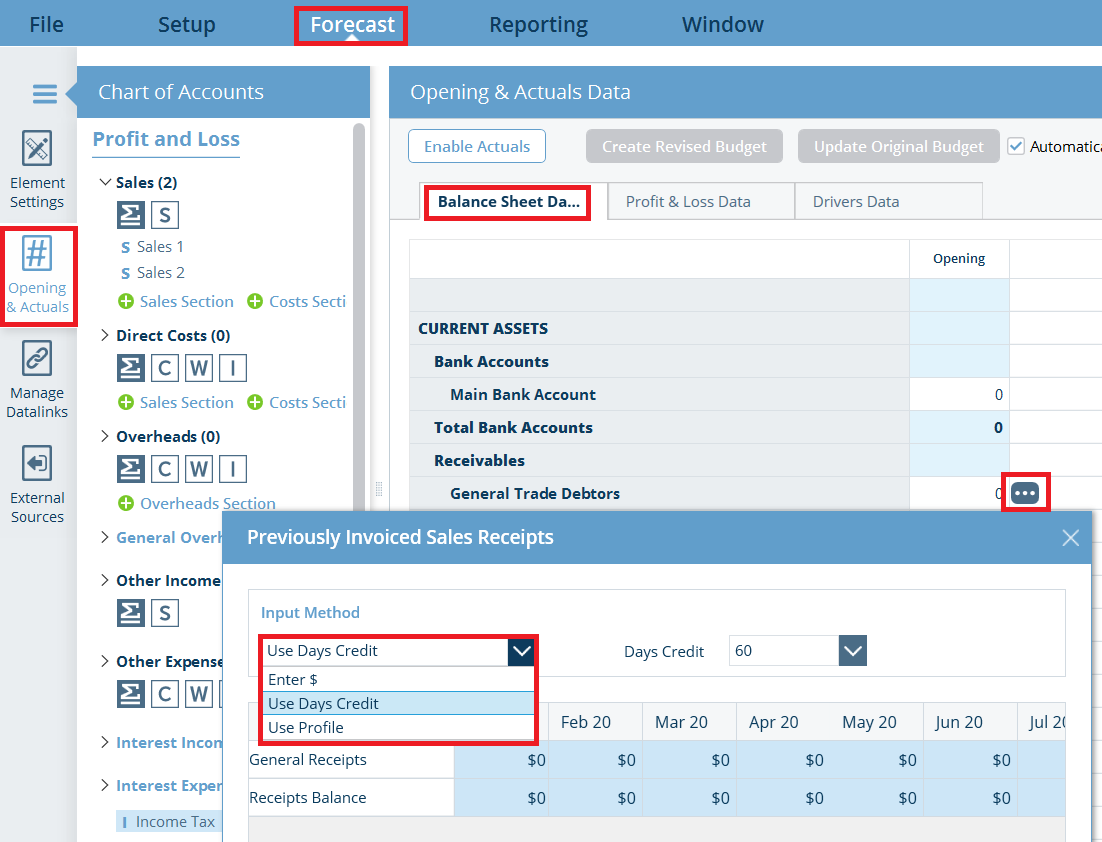Open the Reporting menu
Image resolution: width=1102 pixels, height=842 pixels.
(538, 24)
